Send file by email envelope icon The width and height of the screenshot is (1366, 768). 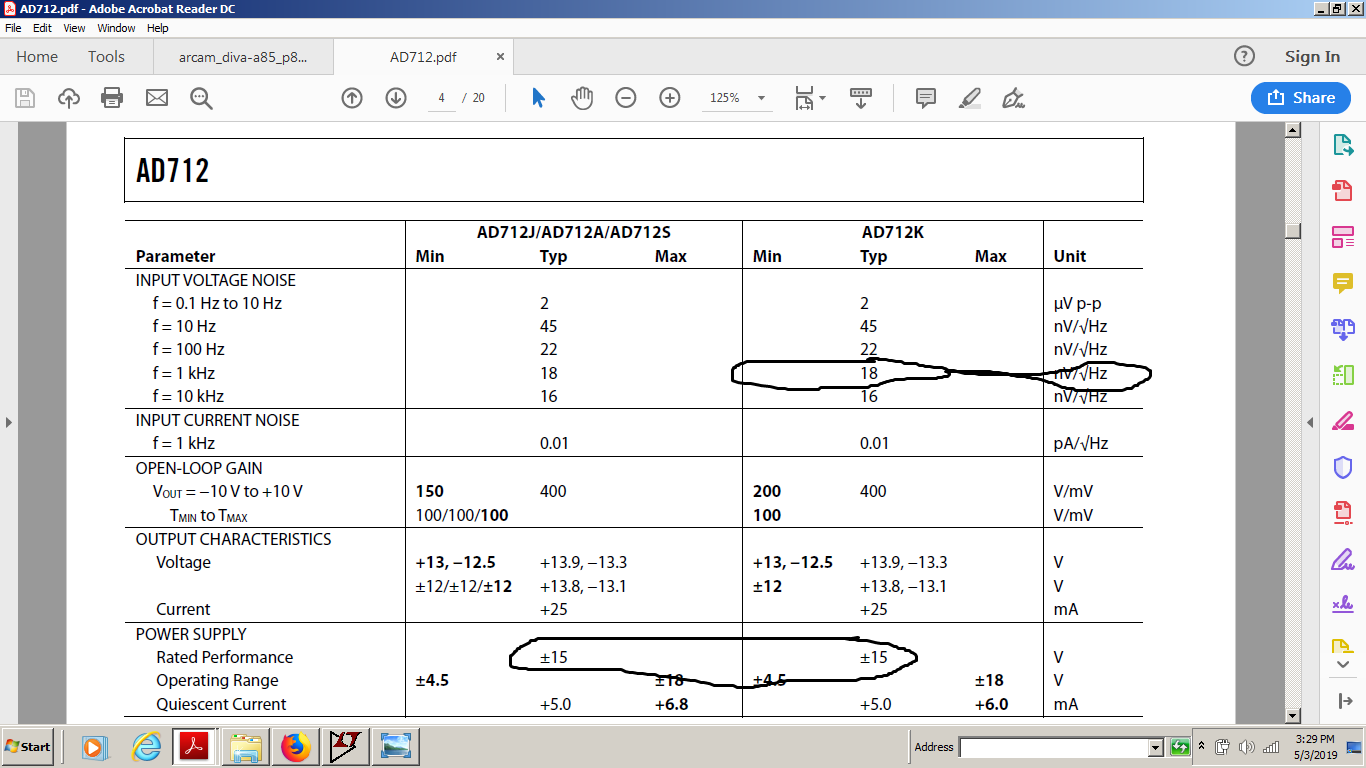click(x=157, y=98)
